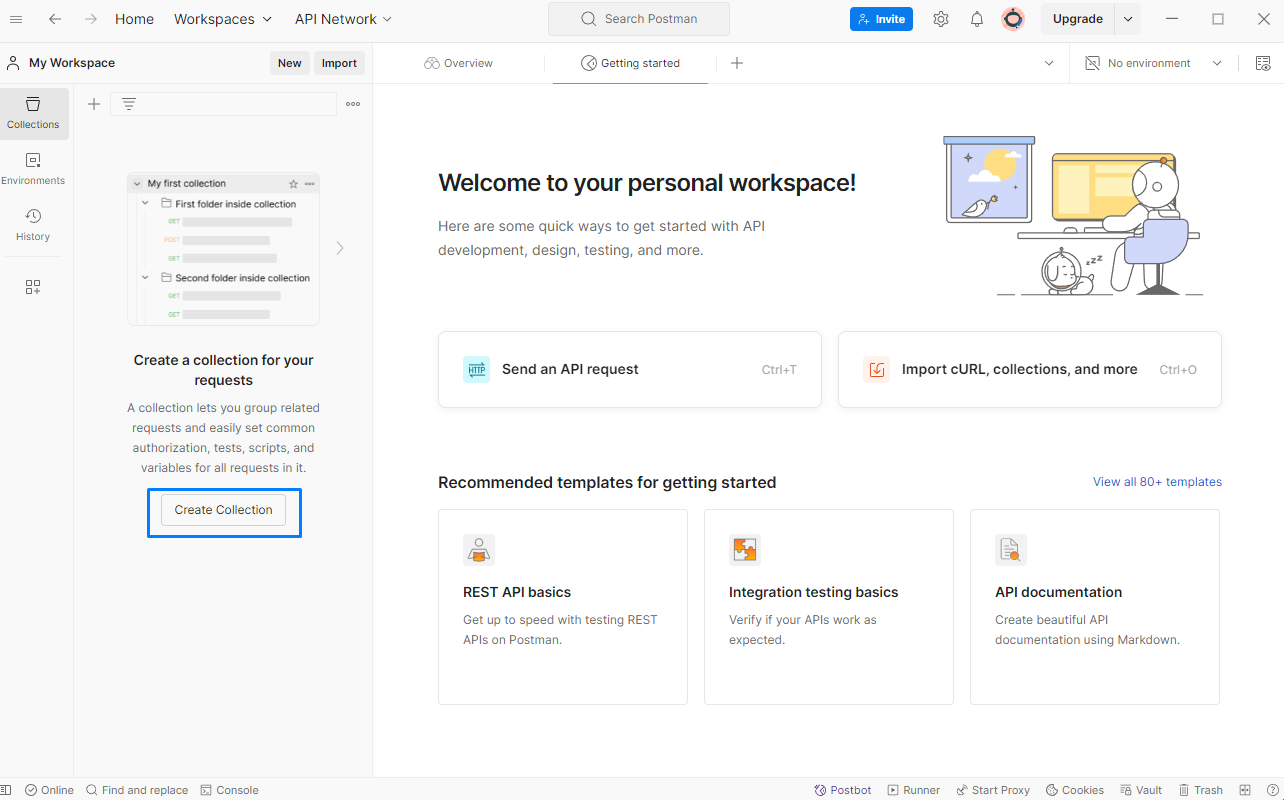Open View all 80+ templates link
1284x800 pixels.
(1157, 482)
